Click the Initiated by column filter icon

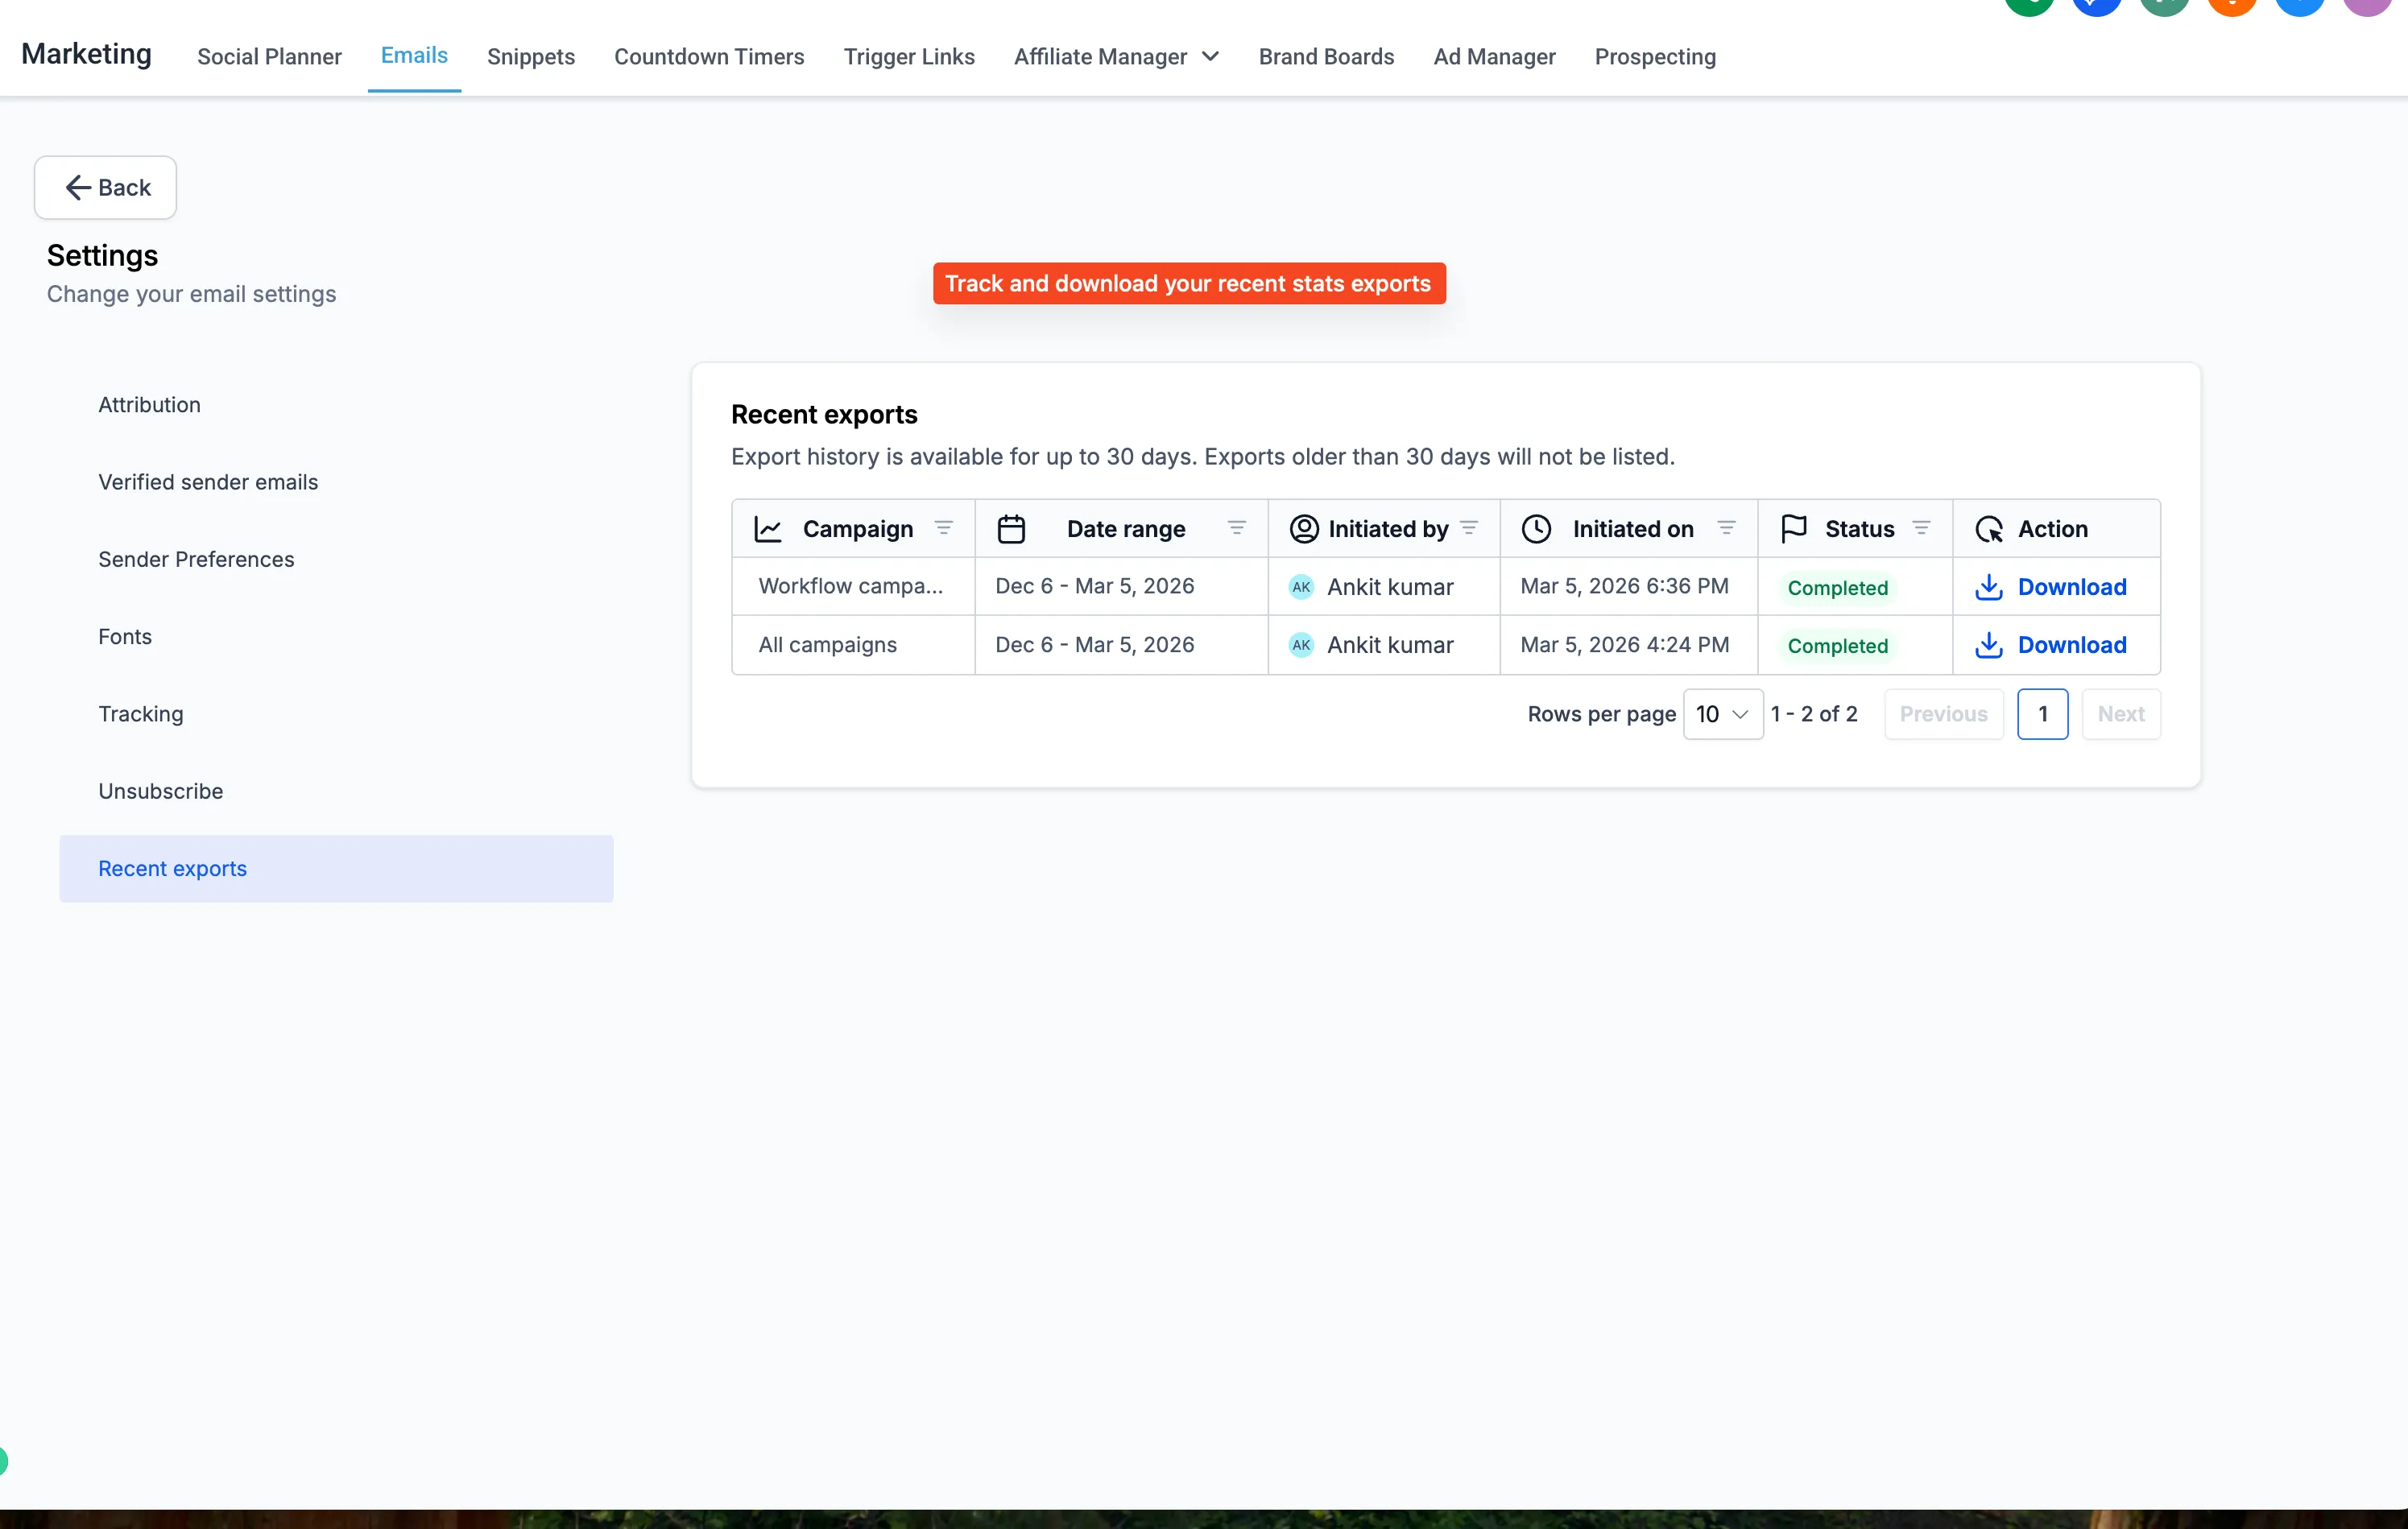tap(1469, 528)
